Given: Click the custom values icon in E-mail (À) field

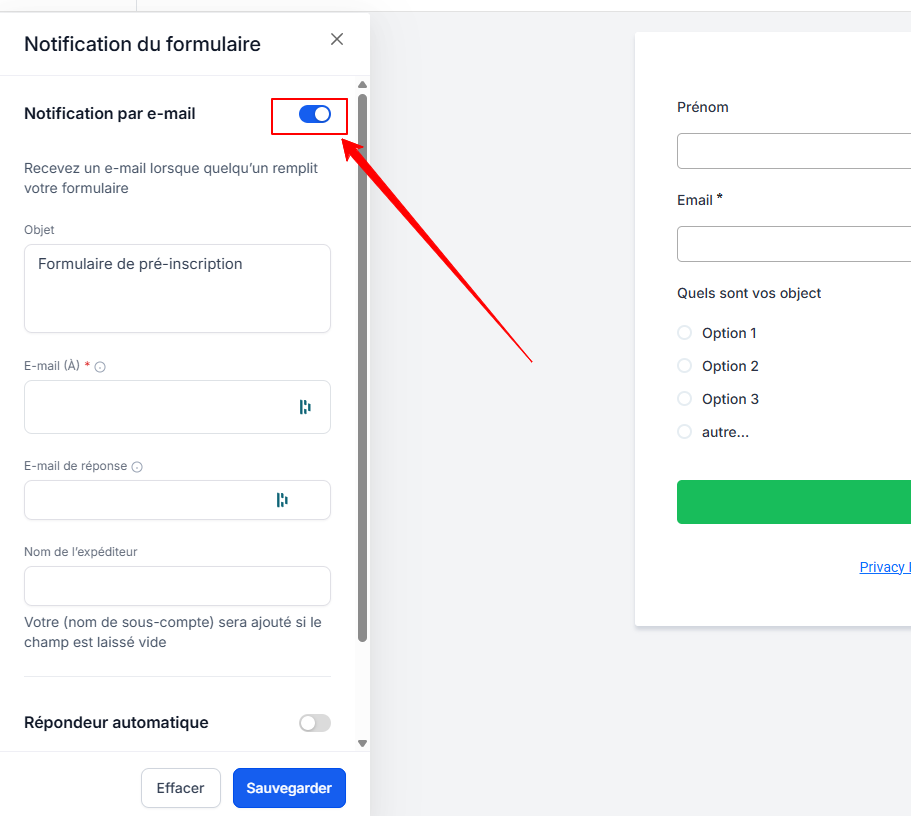Looking at the screenshot, I should pos(305,407).
